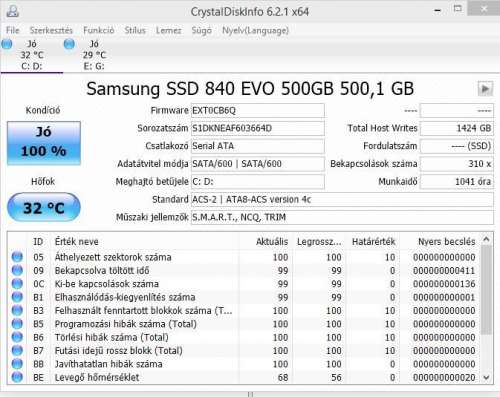Click the 32 °C temperature button
This screenshot has height=397, width=500.
click(44, 207)
